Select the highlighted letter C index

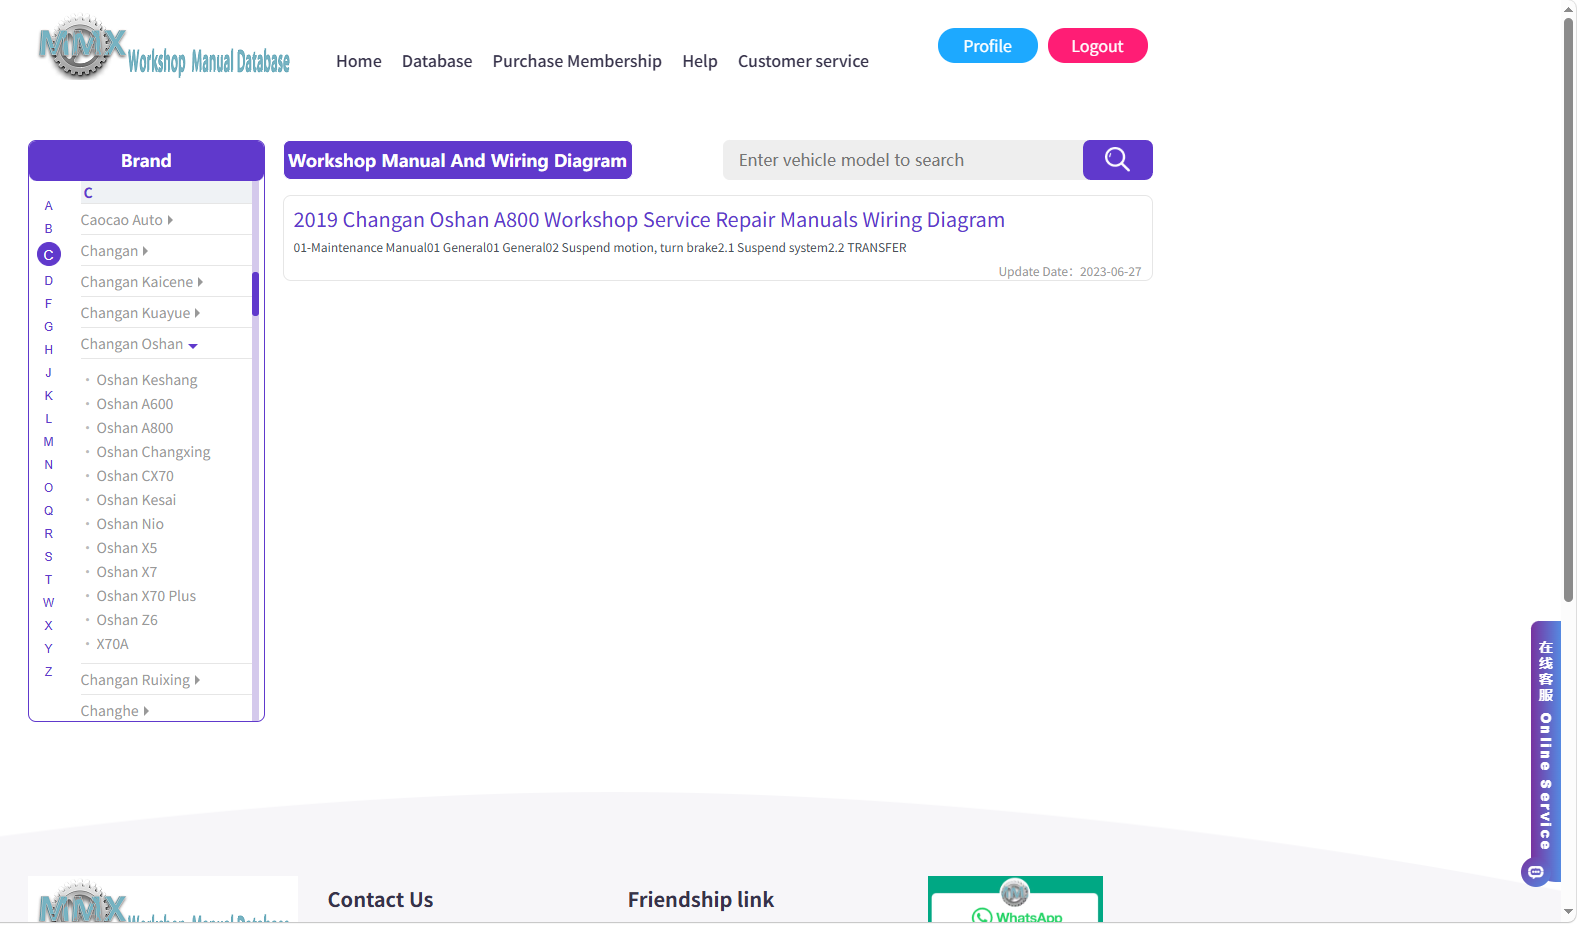pyautogui.click(x=48, y=254)
